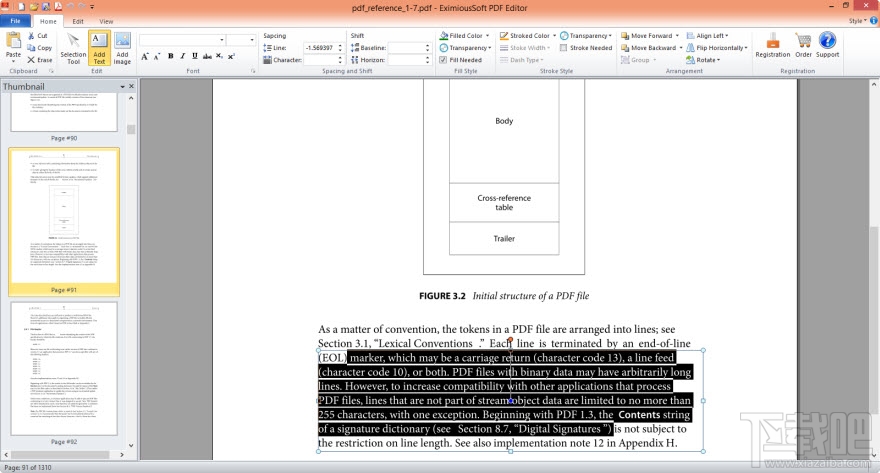Switch to the Home ribbon tab
Screen dimensions: 880x473
tap(48, 21)
